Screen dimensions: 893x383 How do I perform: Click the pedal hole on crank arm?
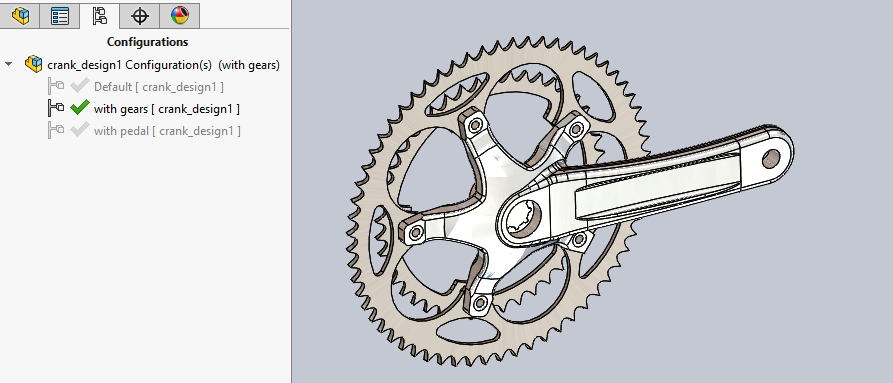tap(771, 158)
